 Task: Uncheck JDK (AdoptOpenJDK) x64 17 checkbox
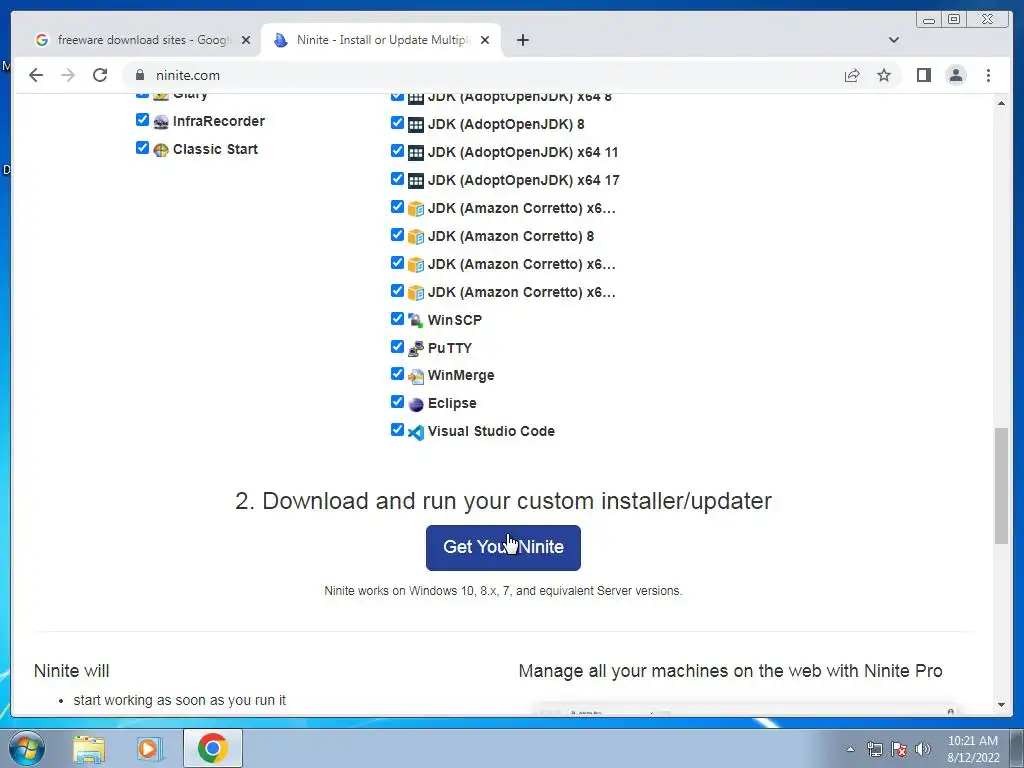(x=397, y=178)
